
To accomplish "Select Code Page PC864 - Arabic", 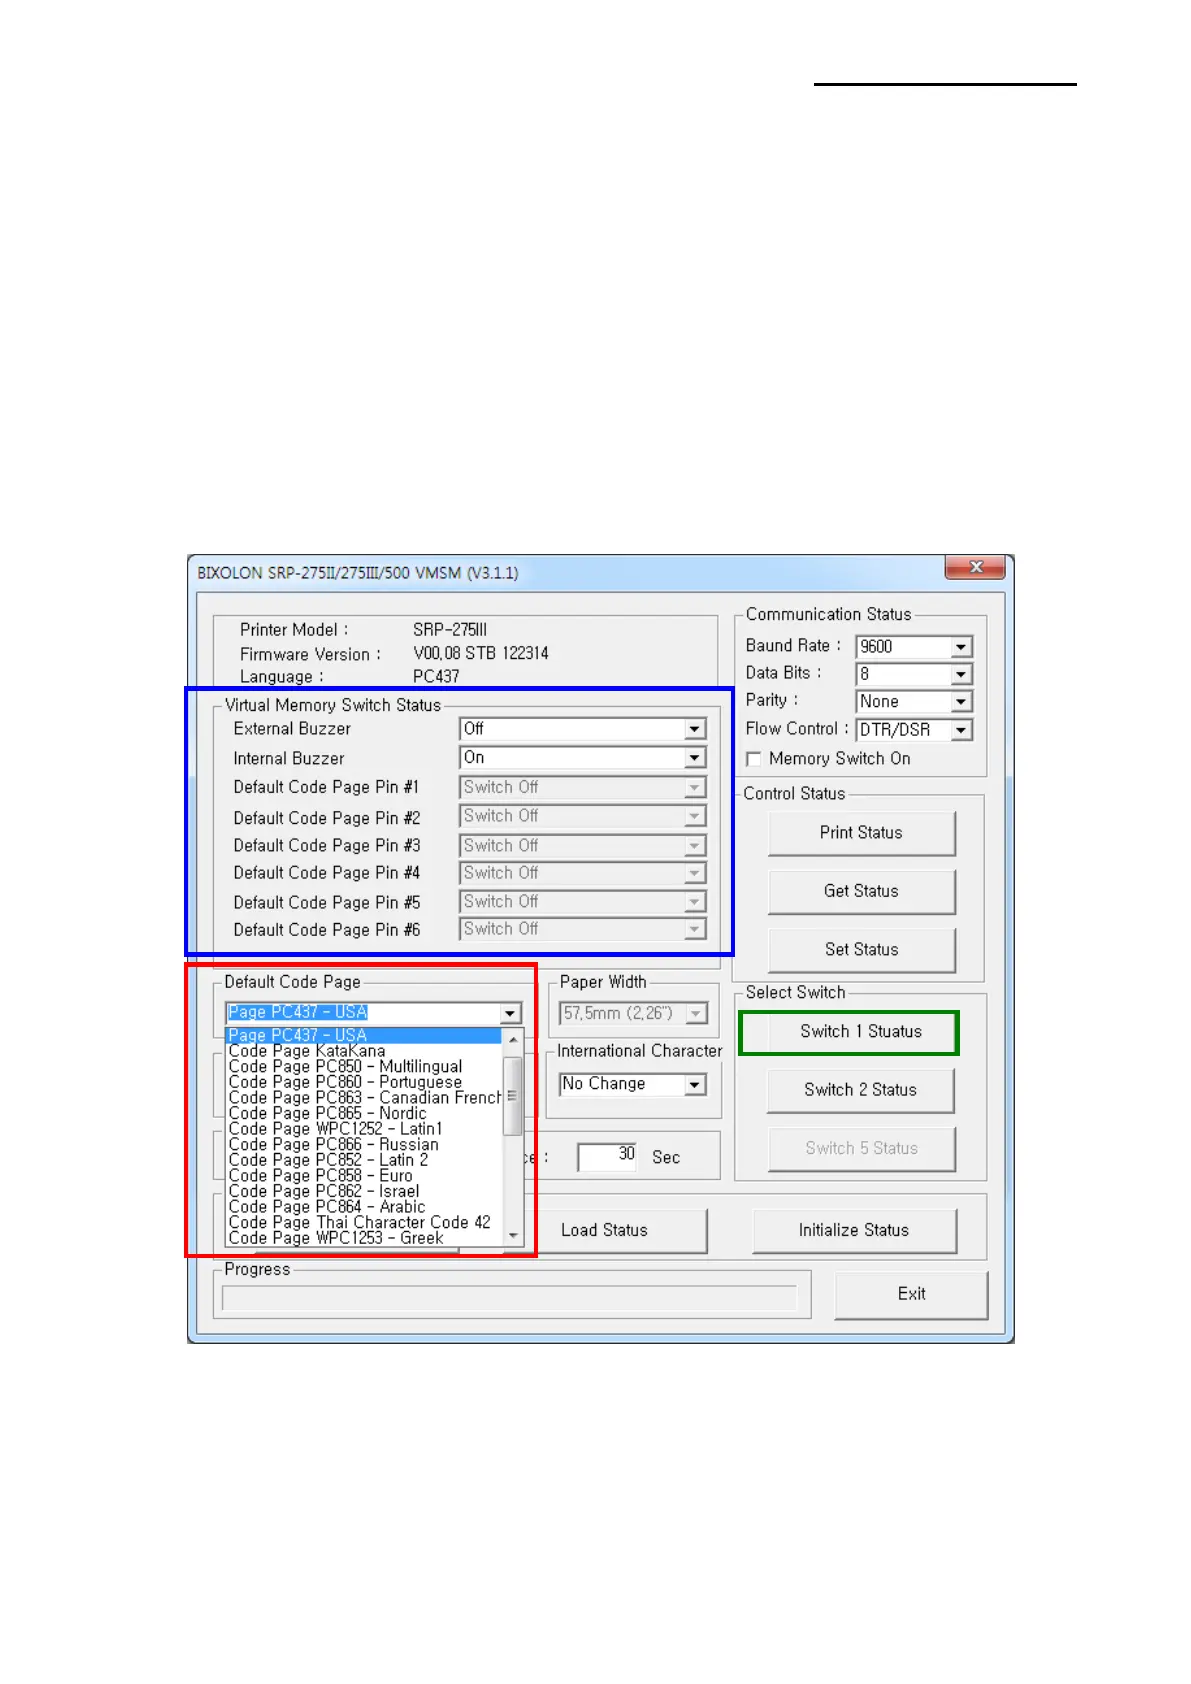I will (x=364, y=1207).
